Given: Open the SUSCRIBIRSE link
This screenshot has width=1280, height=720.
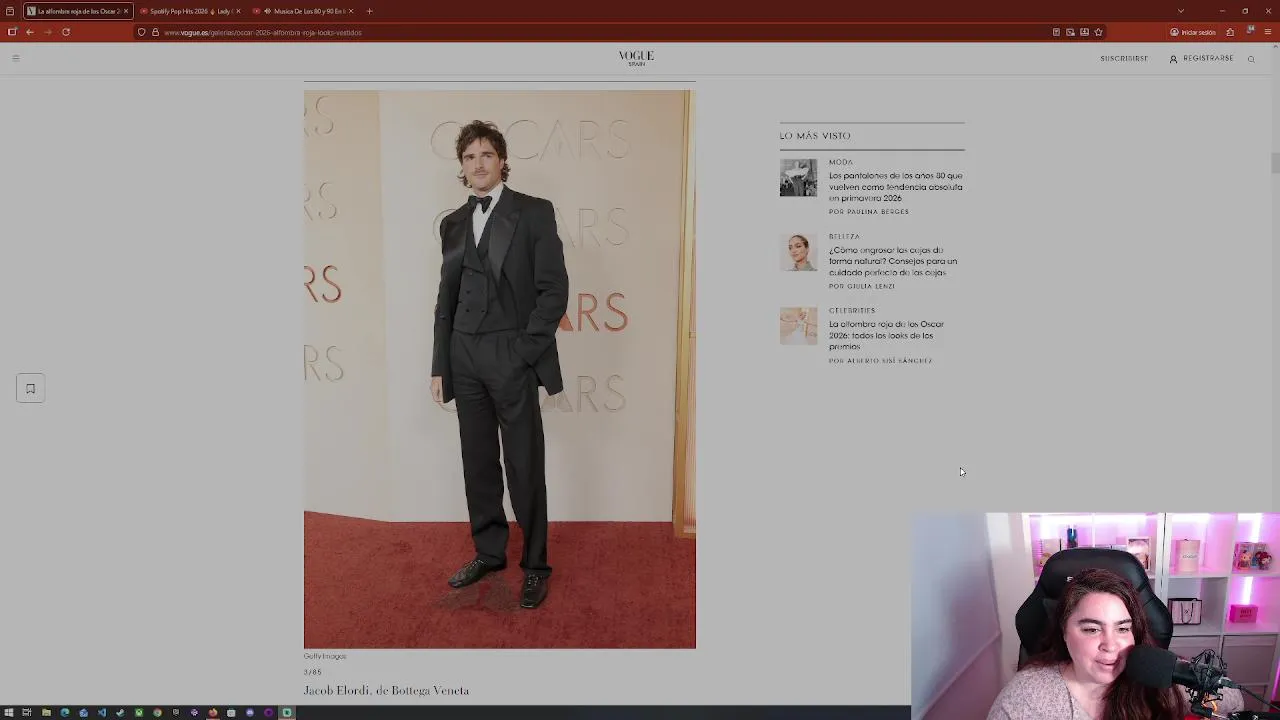Looking at the screenshot, I should (x=1124, y=59).
